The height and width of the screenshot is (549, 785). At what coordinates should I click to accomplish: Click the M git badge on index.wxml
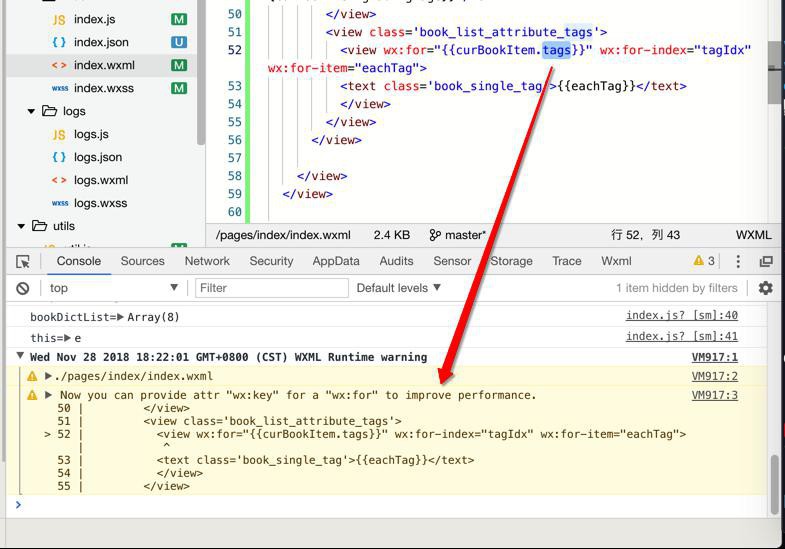179,65
